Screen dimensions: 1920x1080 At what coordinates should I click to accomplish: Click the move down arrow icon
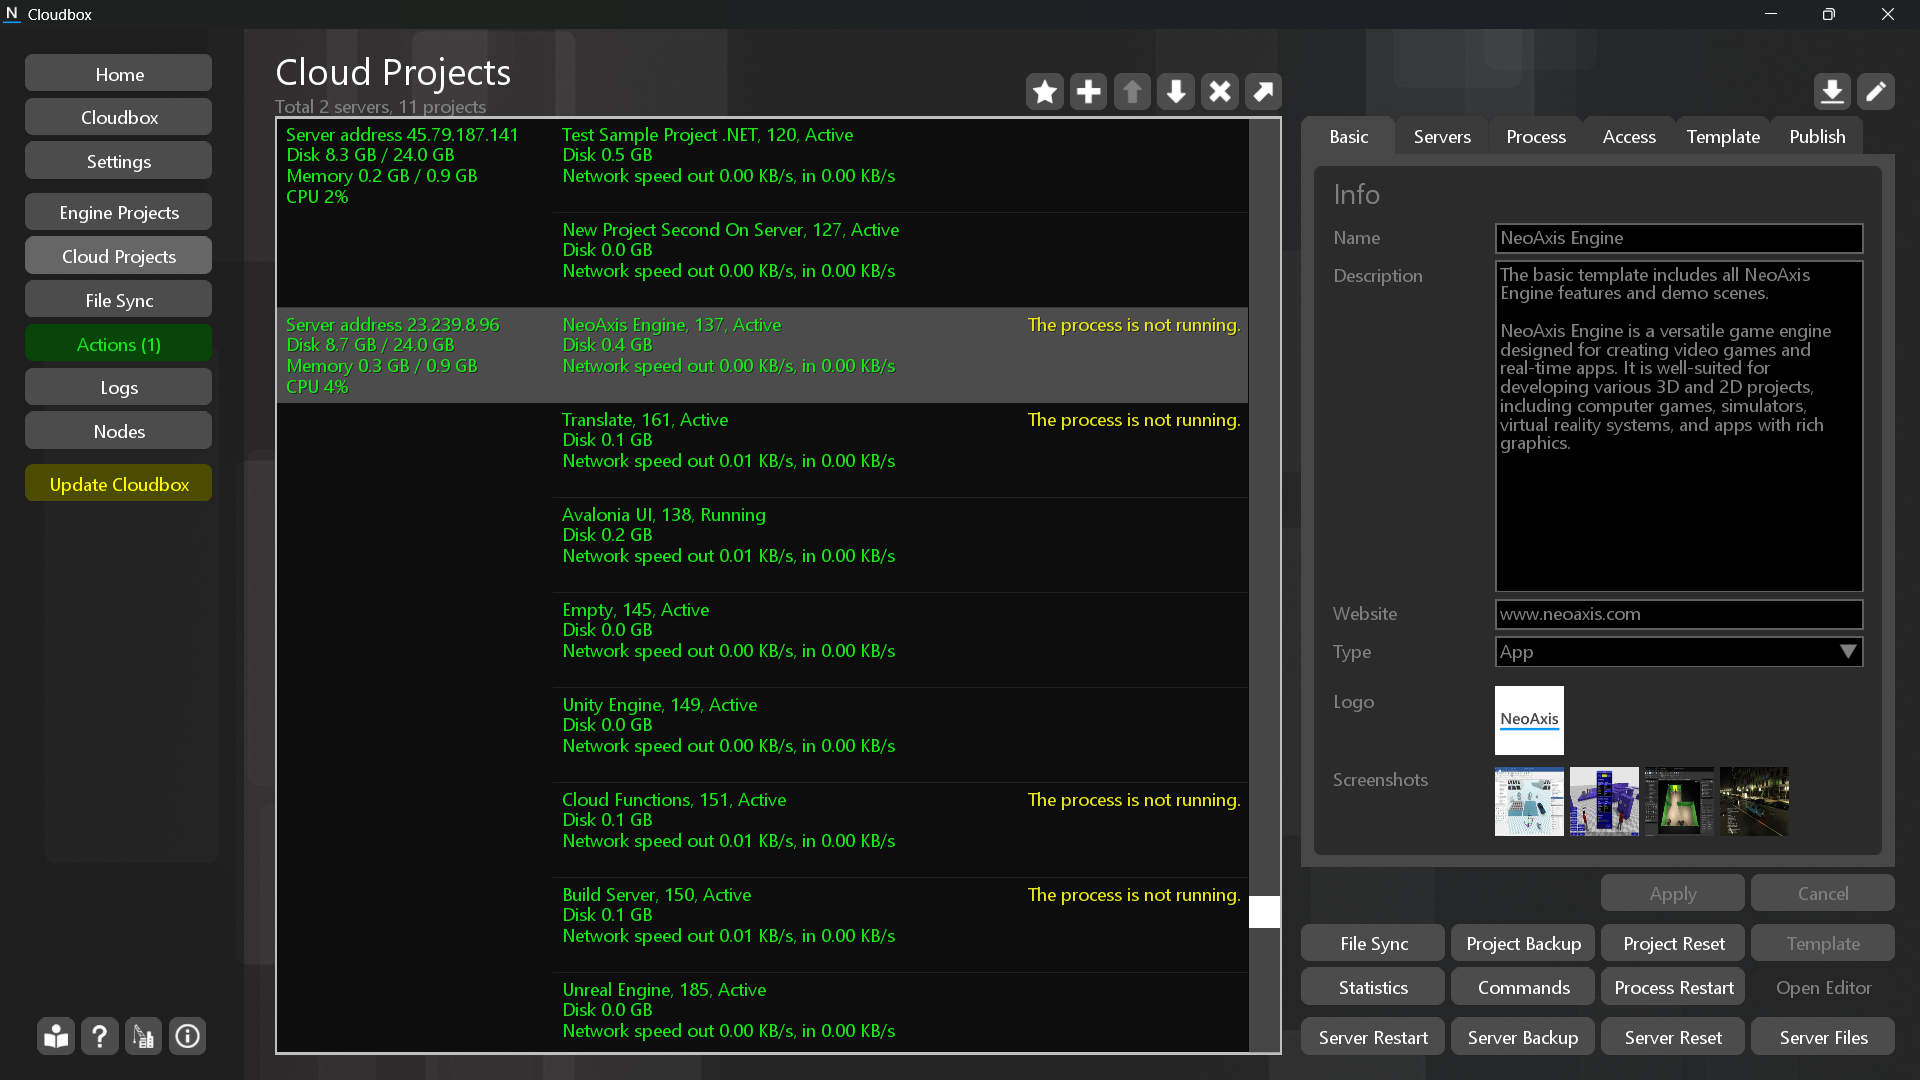1176,92
